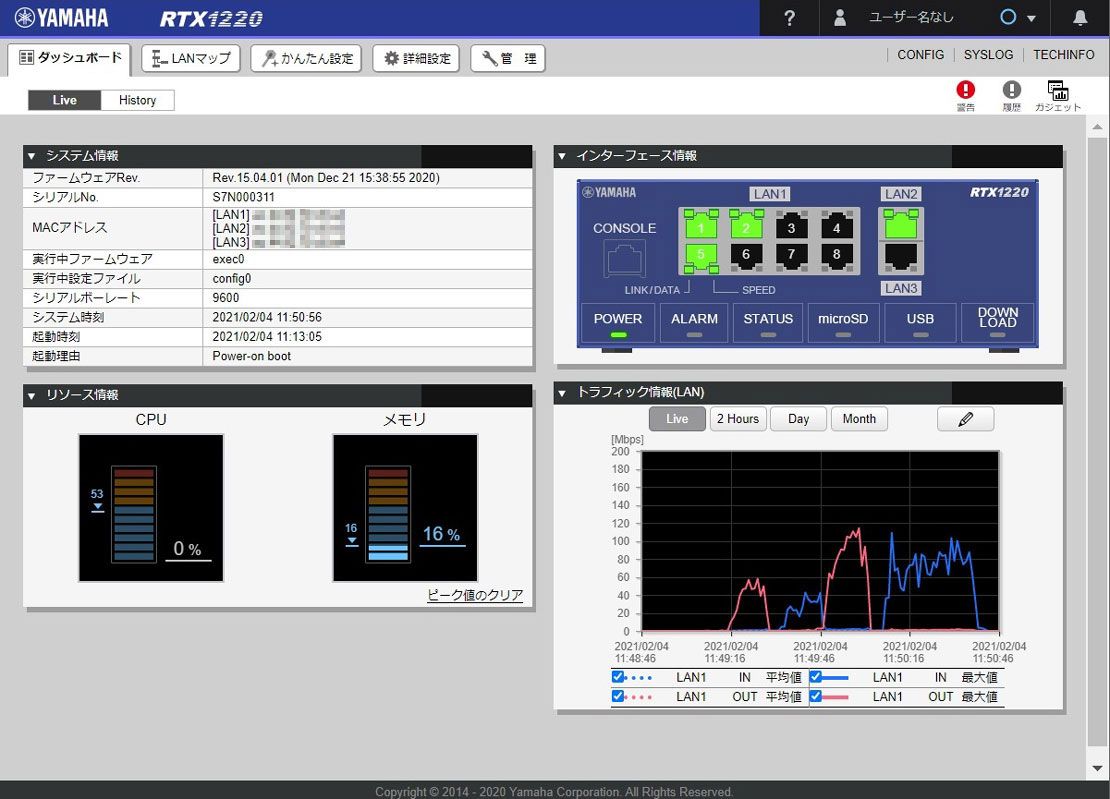Collapse the System Information panel
The width and height of the screenshot is (1110, 799).
click(31, 156)
